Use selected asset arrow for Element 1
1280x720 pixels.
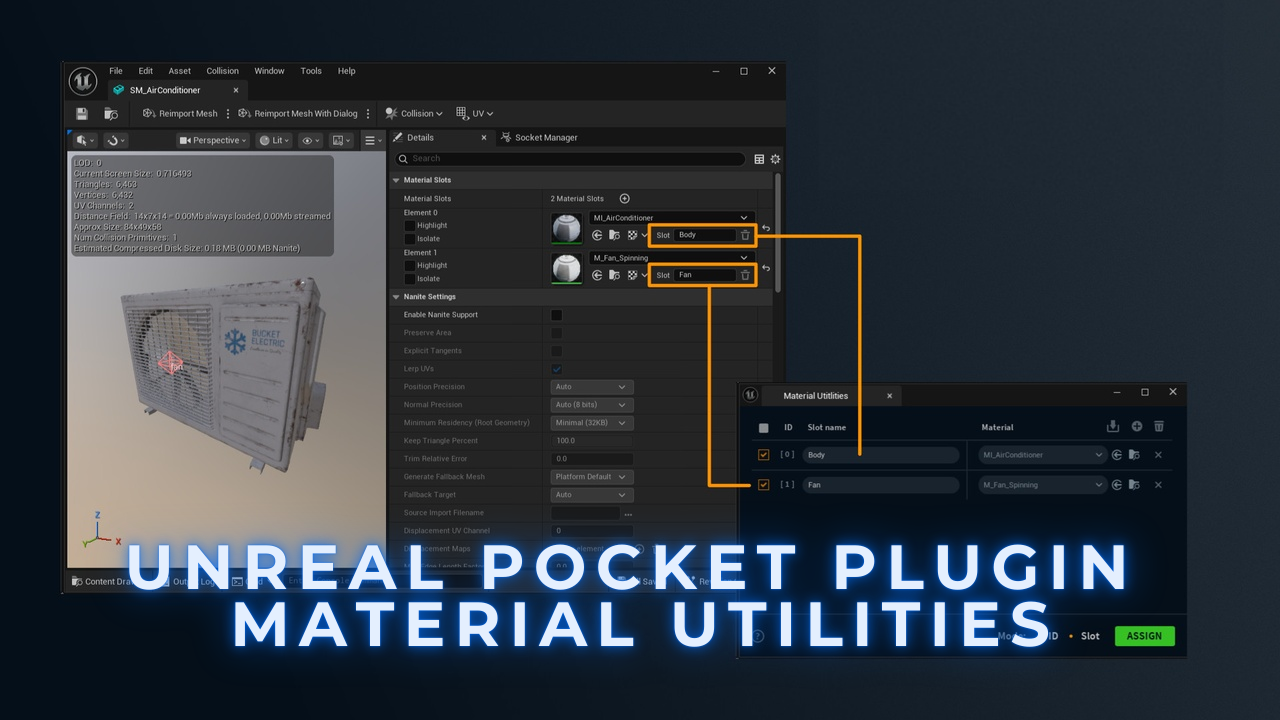[597, 275]
